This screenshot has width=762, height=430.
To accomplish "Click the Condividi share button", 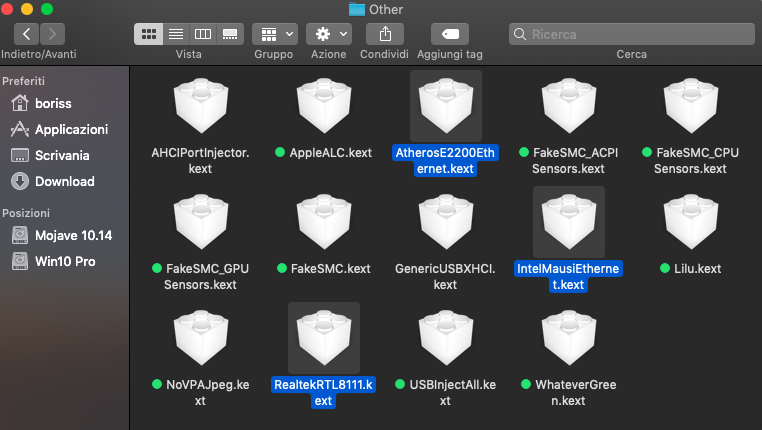I will point(385,34).
